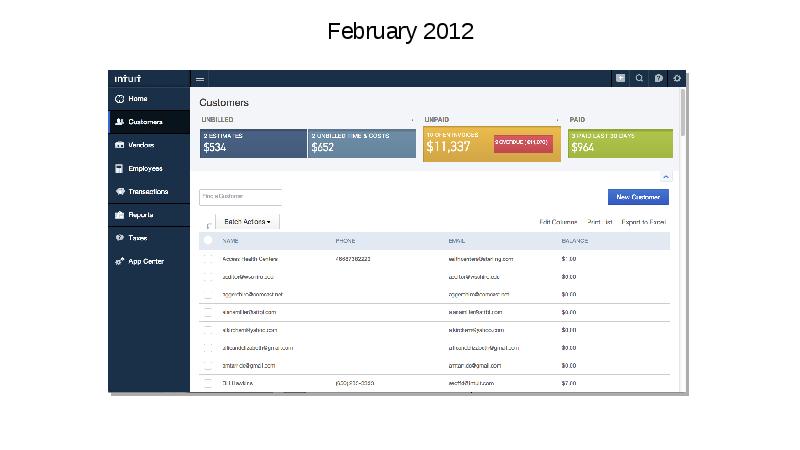Click the Vendors icon in the sidebar

coord(120,145)
